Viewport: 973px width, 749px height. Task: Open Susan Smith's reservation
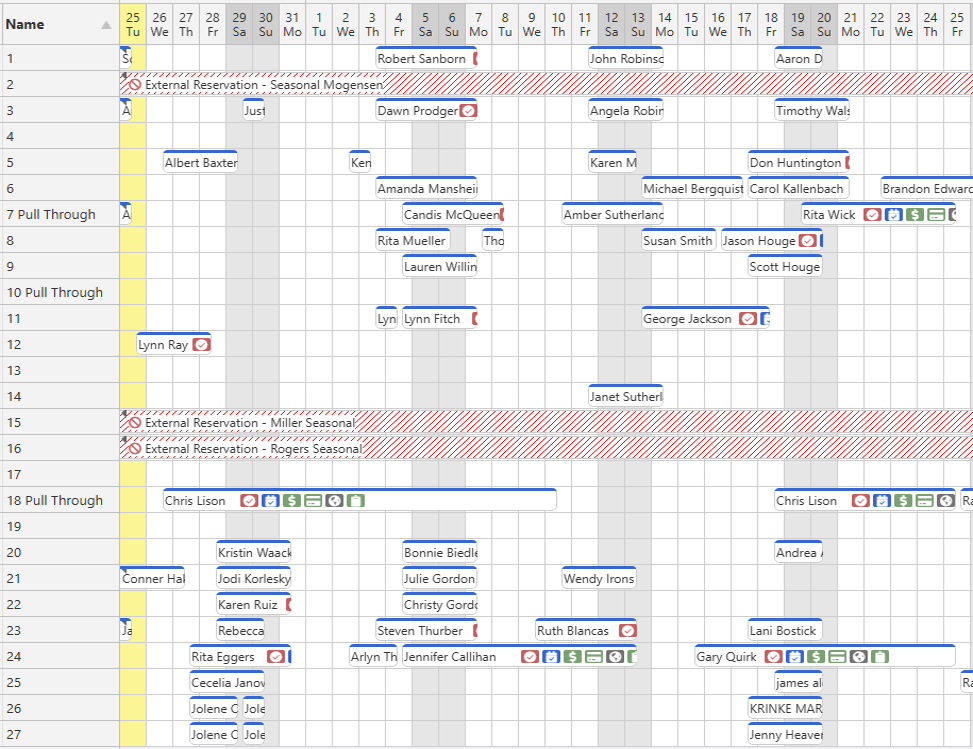pos(679,241)
